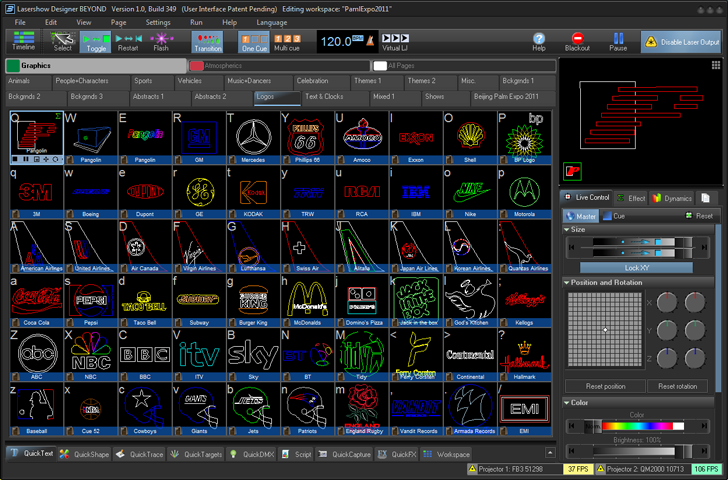This screenshot has width=728, height=480.
Task: Open the Help icon
Action: click(x=539, y=41)
